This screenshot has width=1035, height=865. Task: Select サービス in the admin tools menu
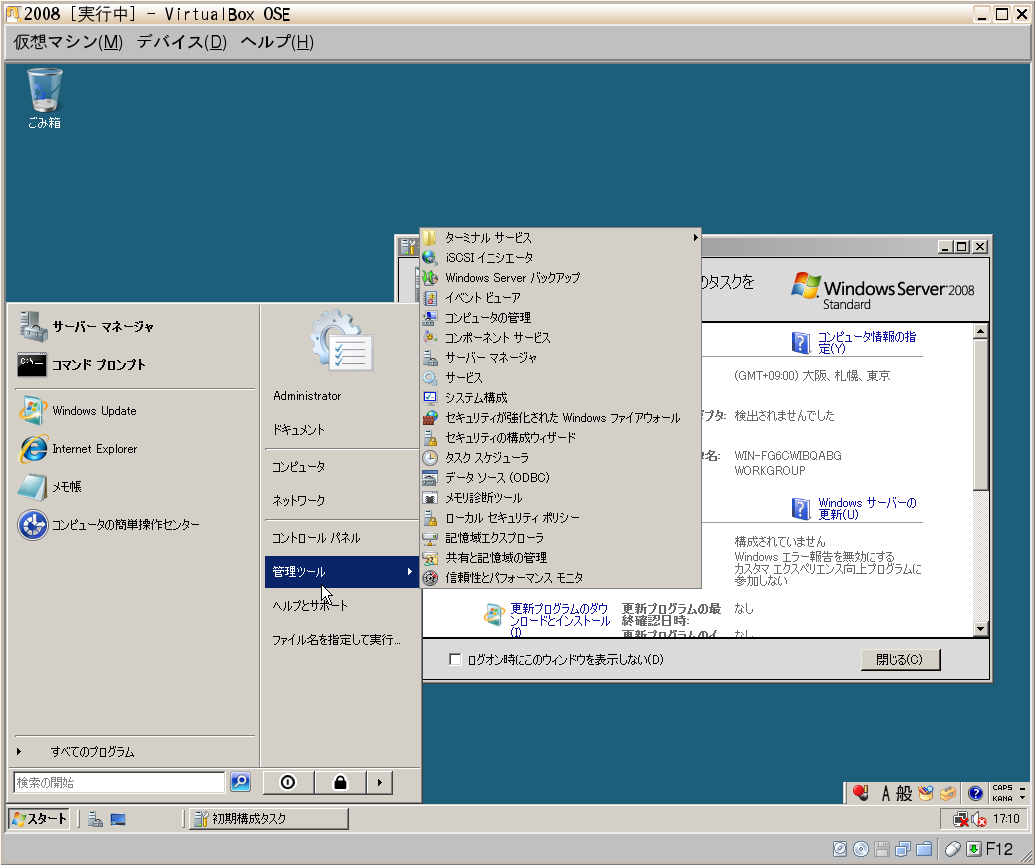click(560, 378)
